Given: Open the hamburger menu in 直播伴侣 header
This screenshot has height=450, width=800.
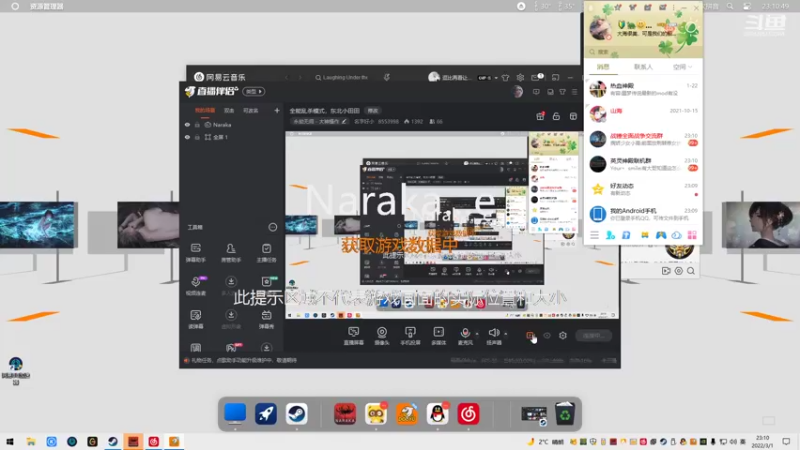Looking at the screenshot, I should 574,92.
